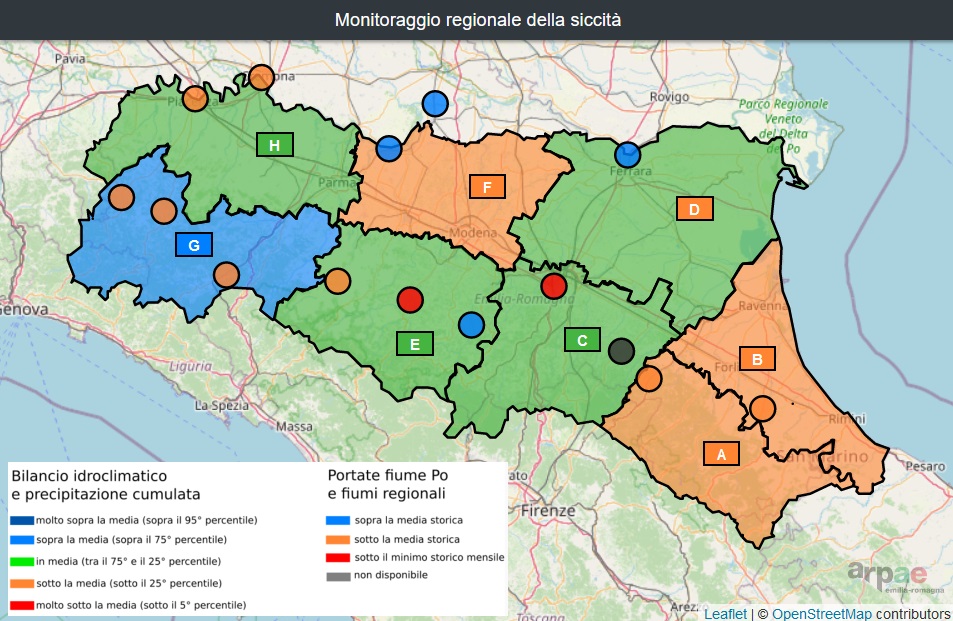This screenshot has width=953, height=621.
Task: Click the orange marker directly below label G
Action: 227,275
